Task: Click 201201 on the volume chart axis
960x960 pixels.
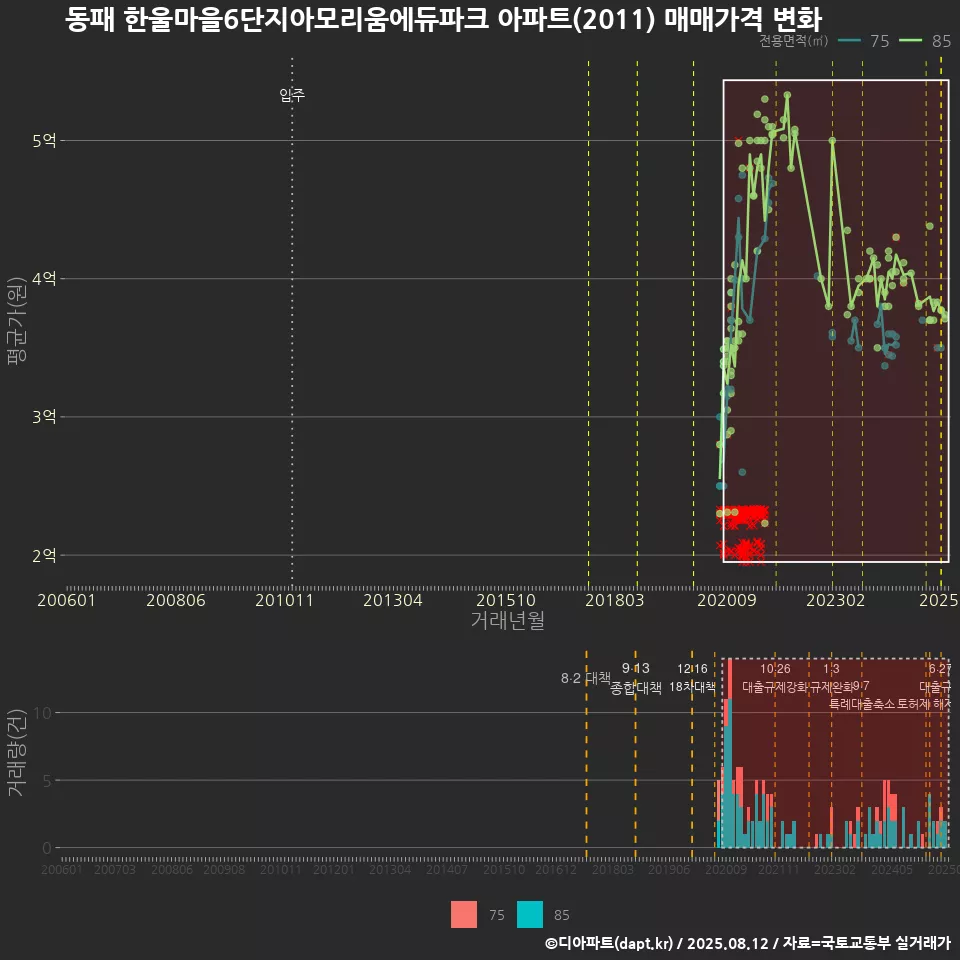Action: coord(334,870)
